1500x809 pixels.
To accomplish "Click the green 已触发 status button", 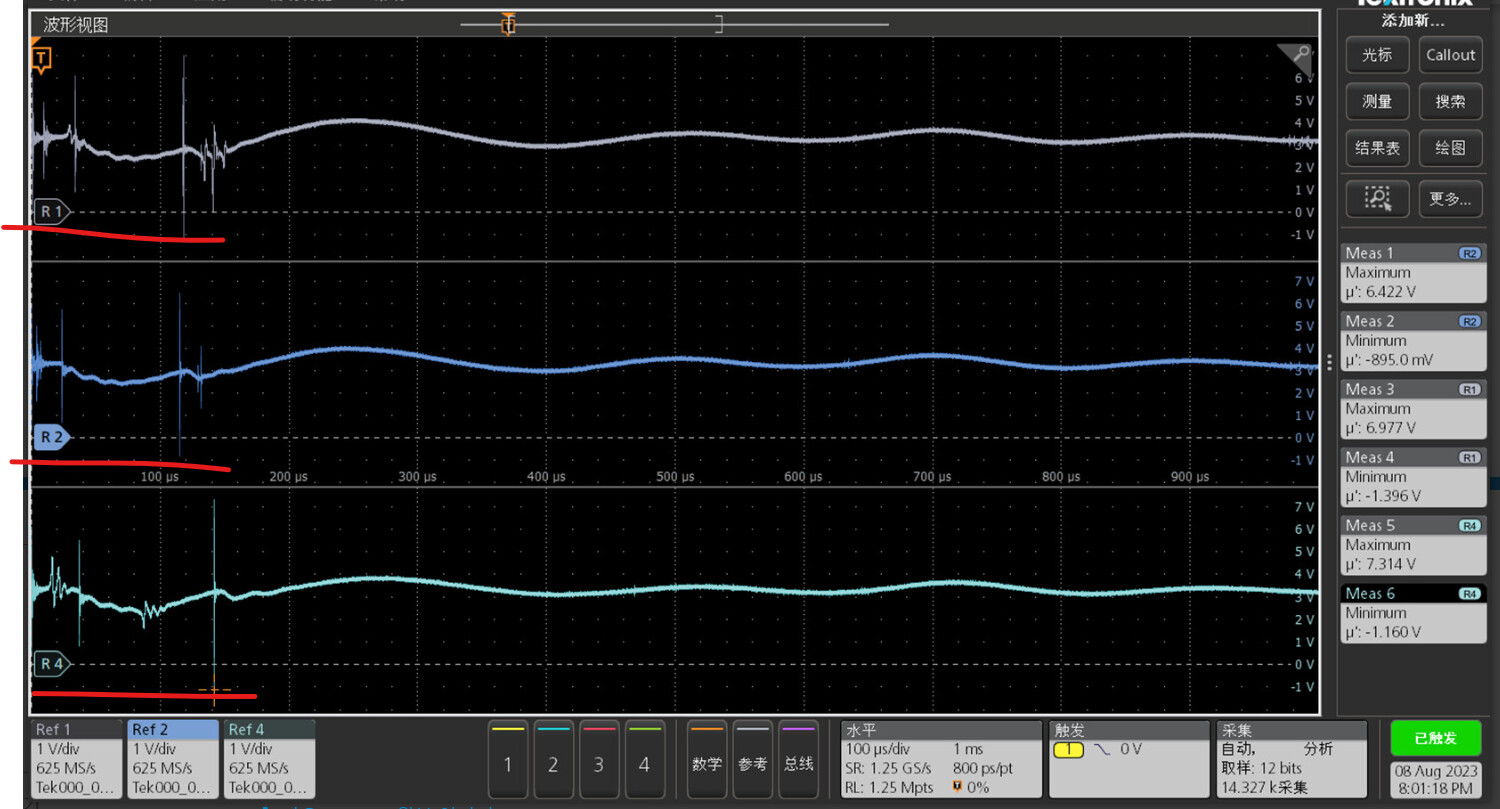I will (1435, 739).
